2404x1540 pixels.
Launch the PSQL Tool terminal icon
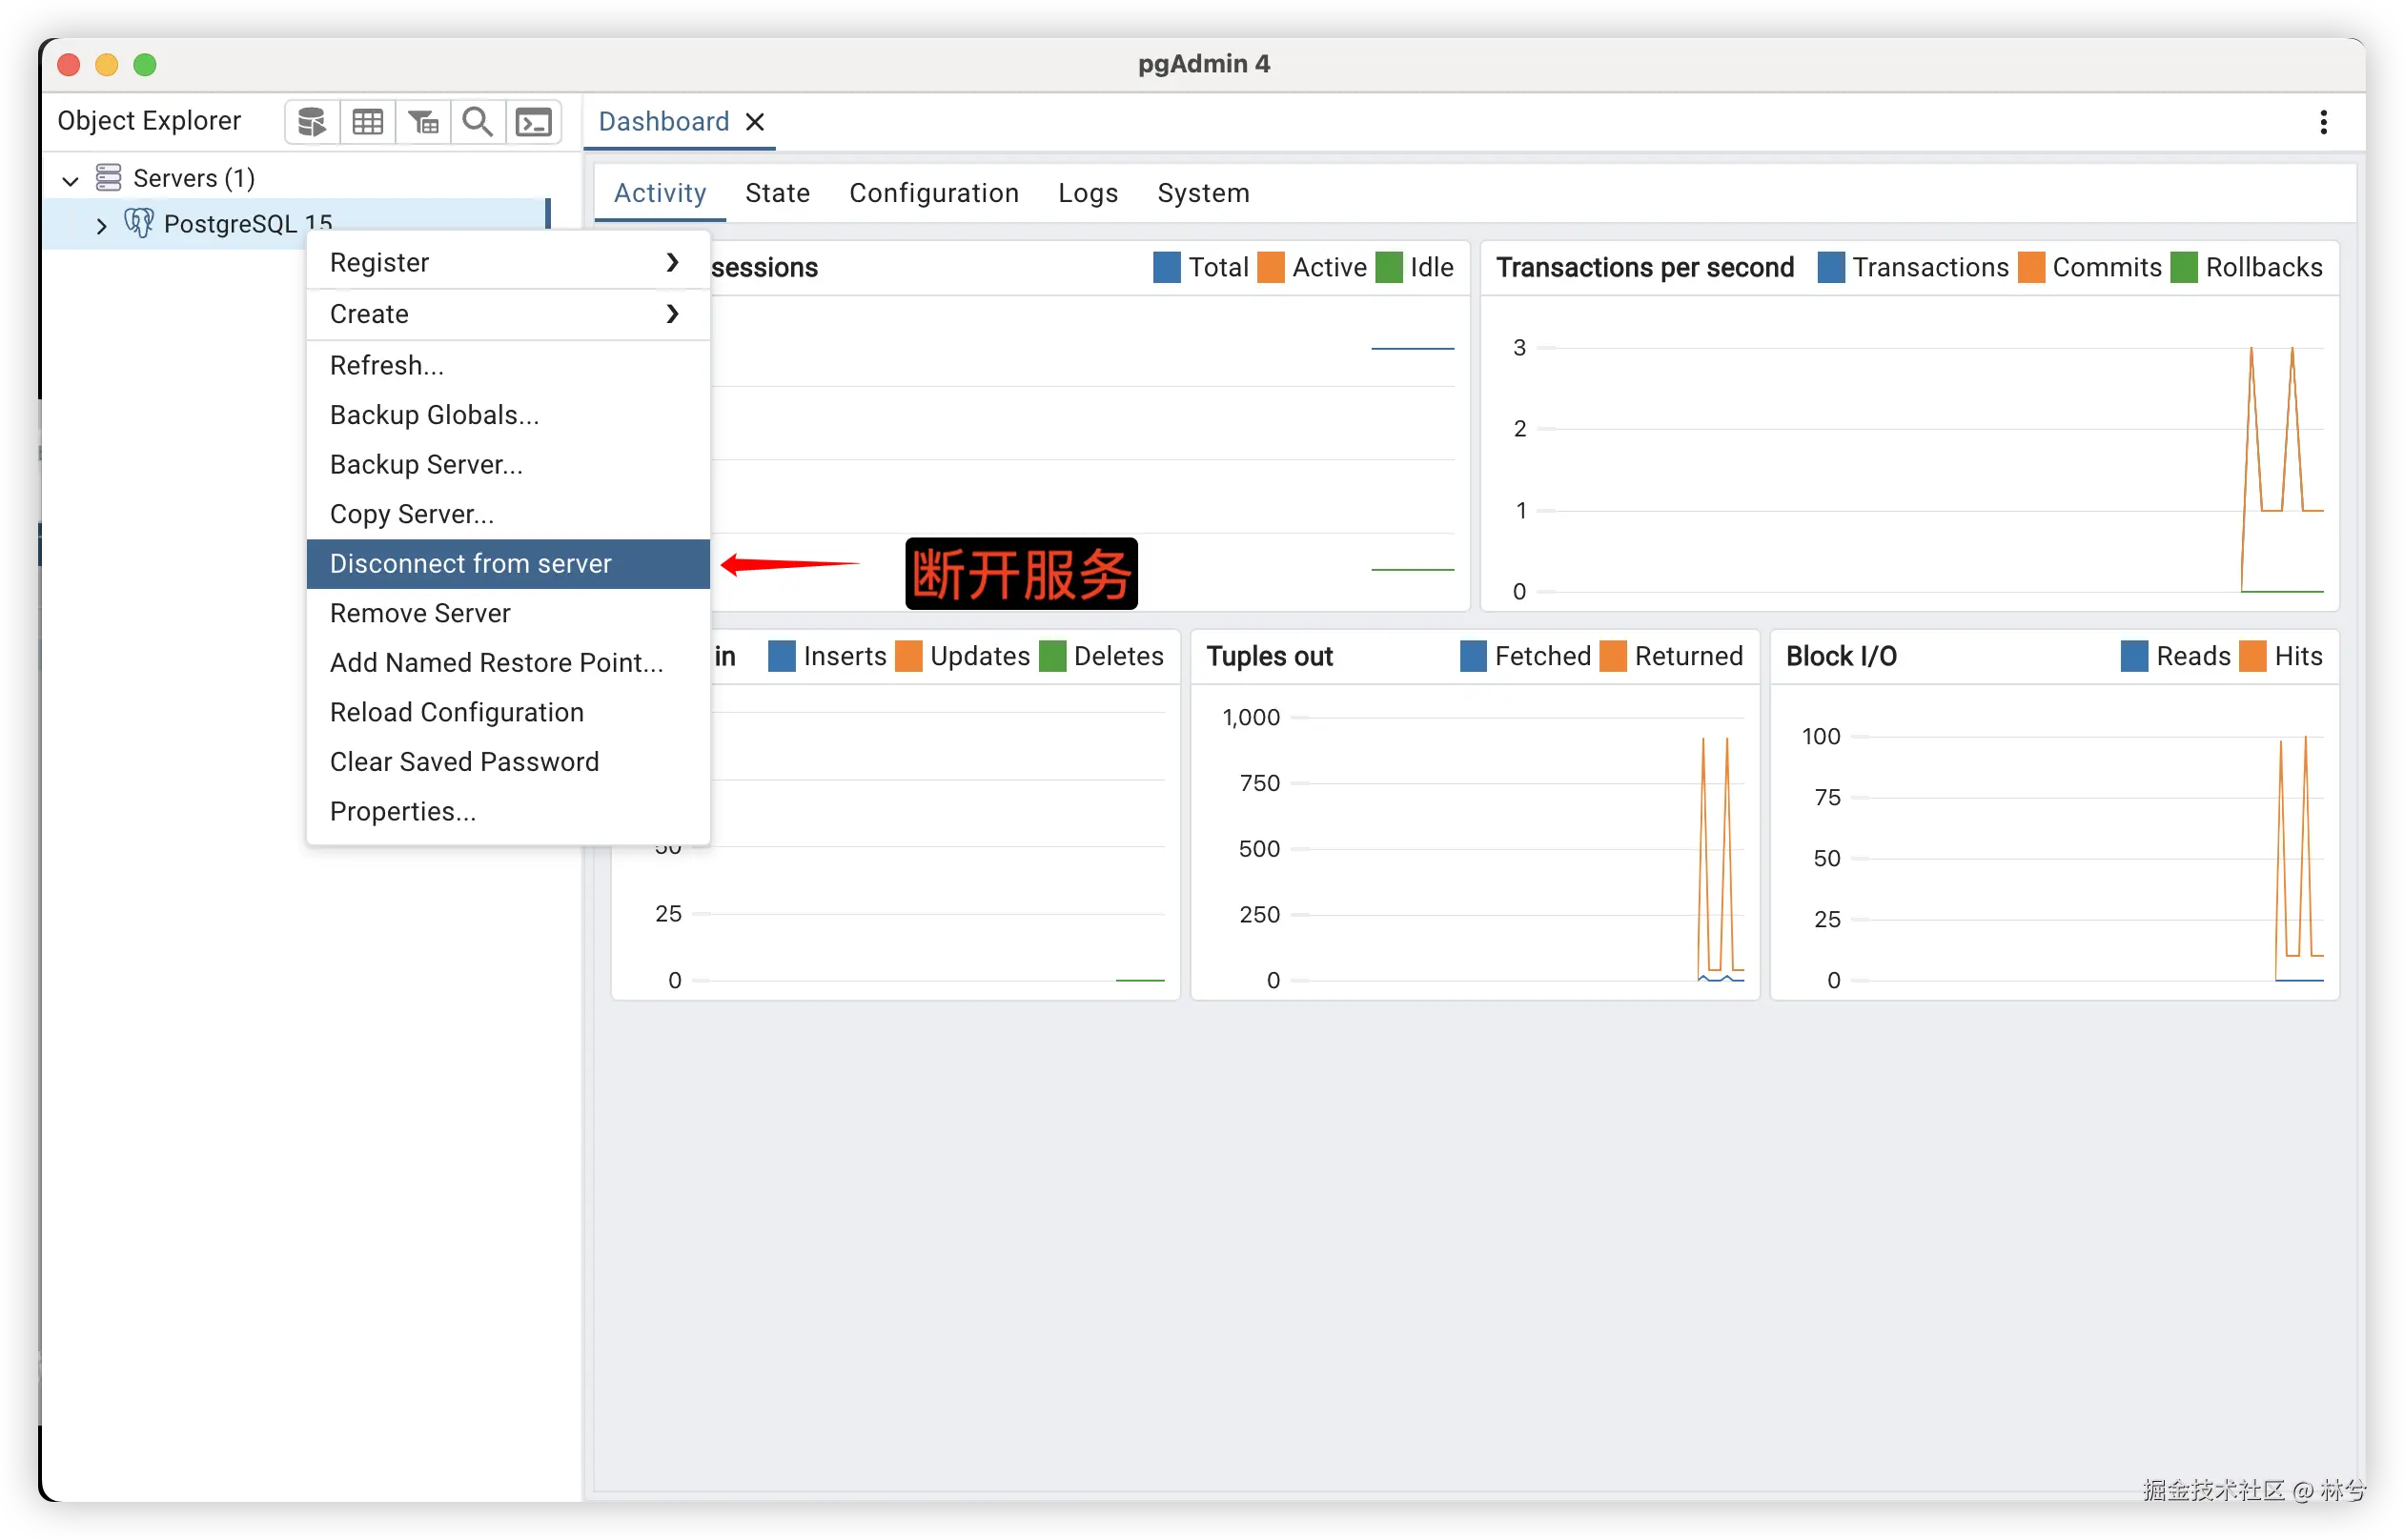coord(533,122)
